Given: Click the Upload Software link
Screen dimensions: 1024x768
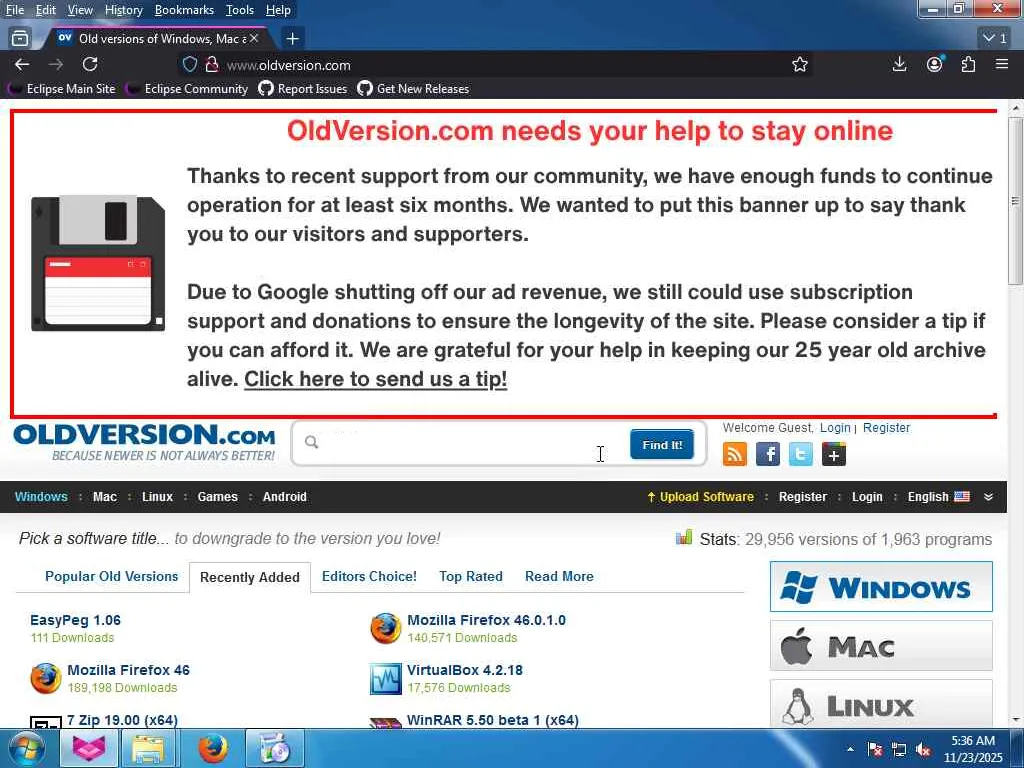Looking at the screenshot, I should [699, 497].
